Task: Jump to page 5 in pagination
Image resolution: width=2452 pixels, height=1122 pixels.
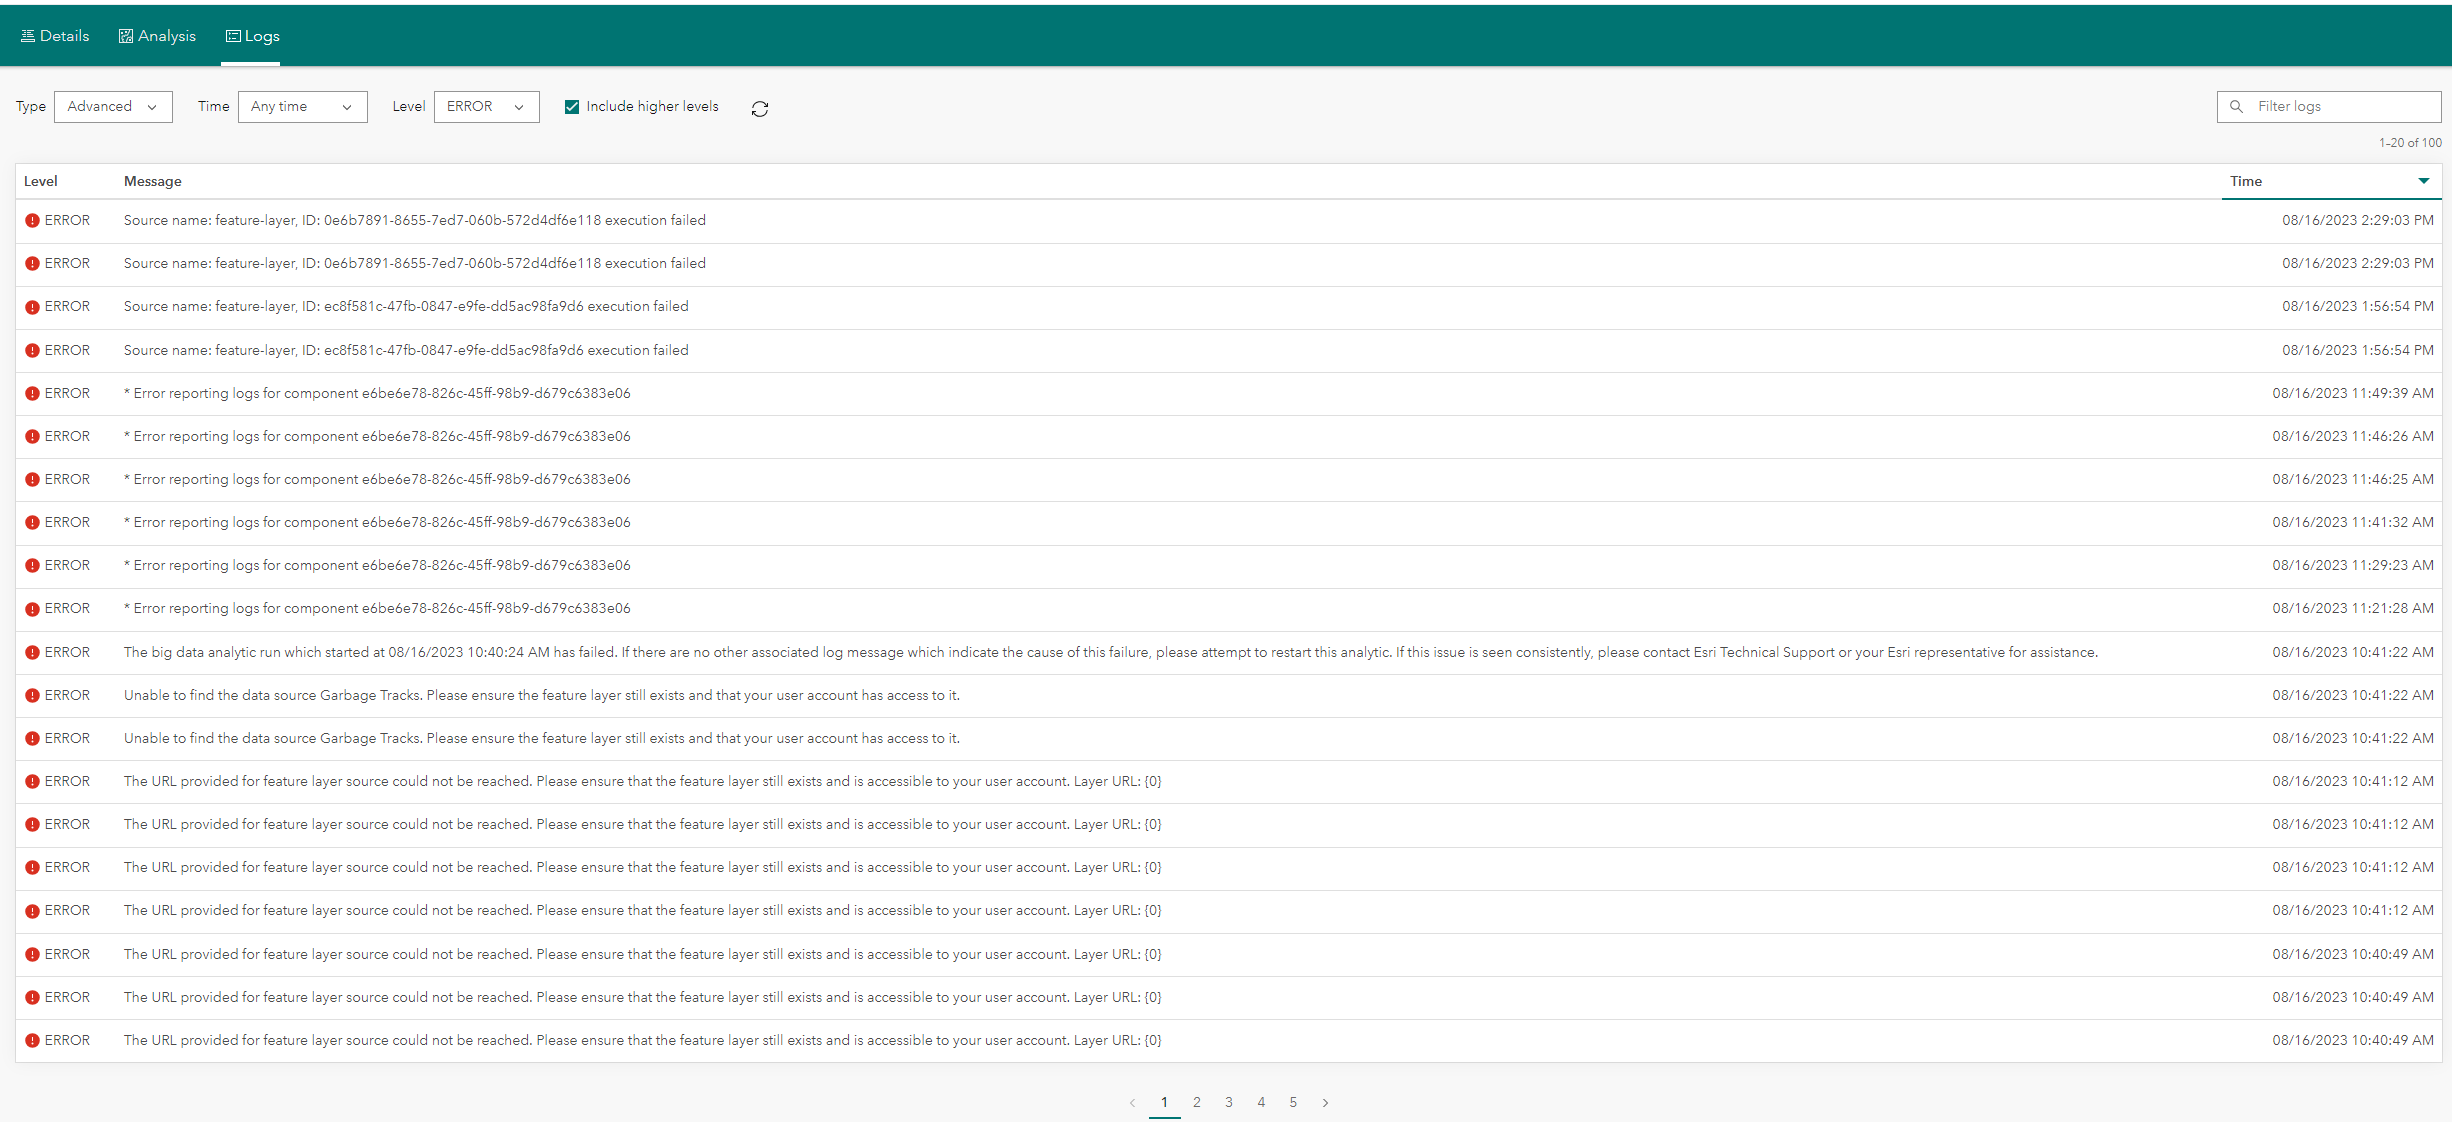Action: 1292,1103
